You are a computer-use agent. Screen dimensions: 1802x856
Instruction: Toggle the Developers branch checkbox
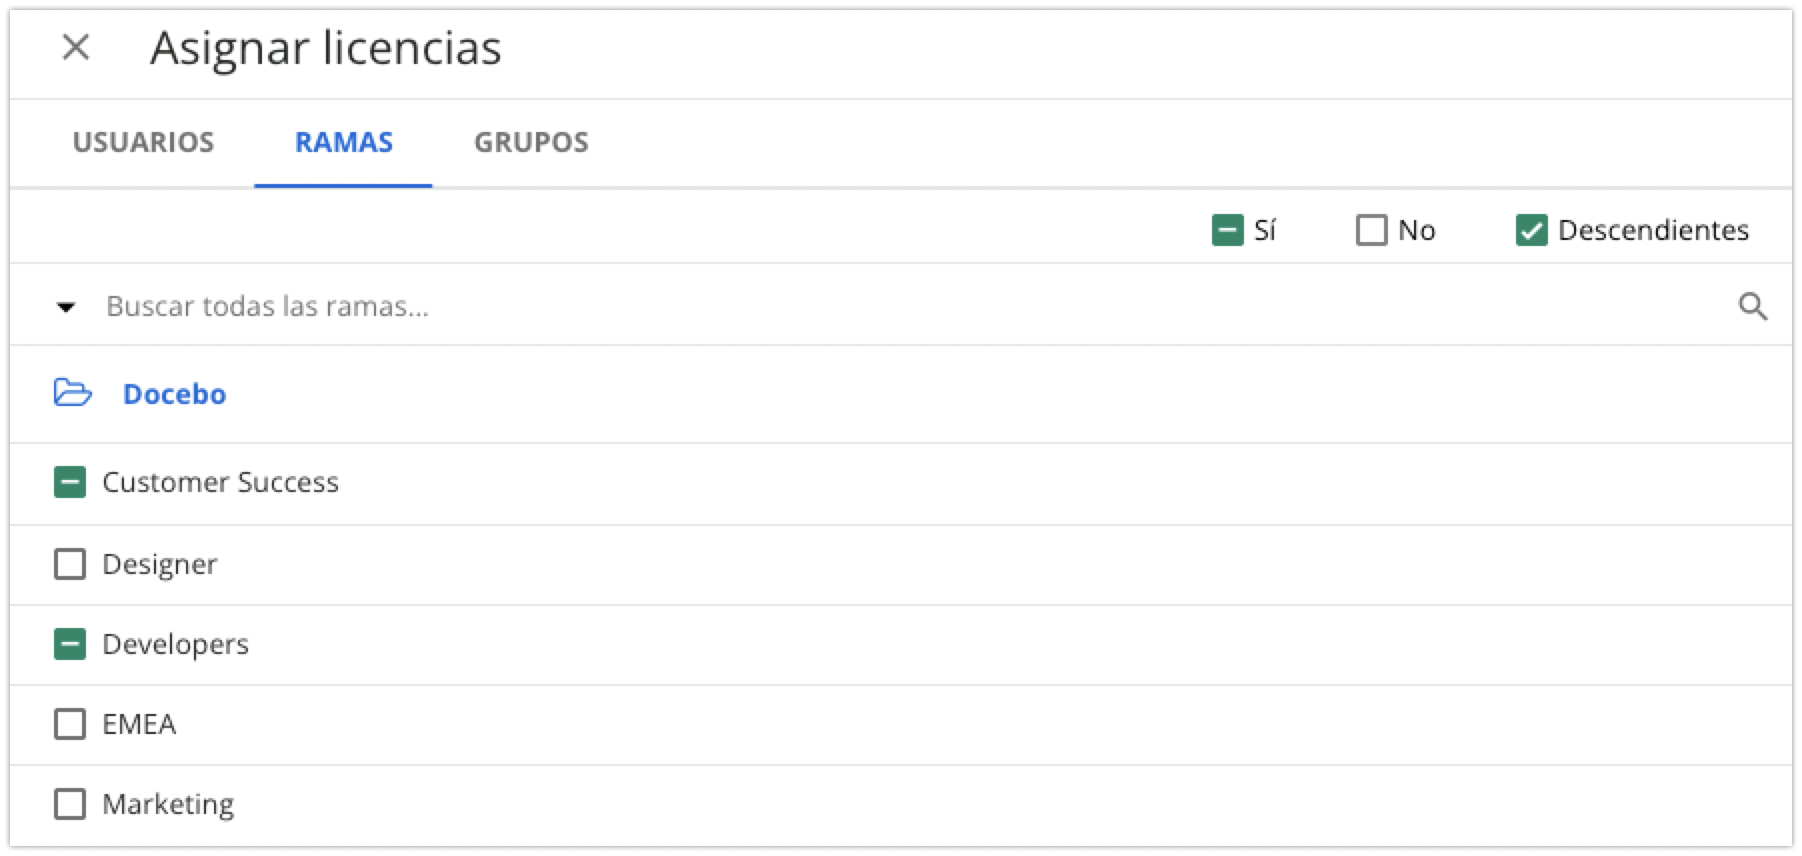click(x=70, y=644)
